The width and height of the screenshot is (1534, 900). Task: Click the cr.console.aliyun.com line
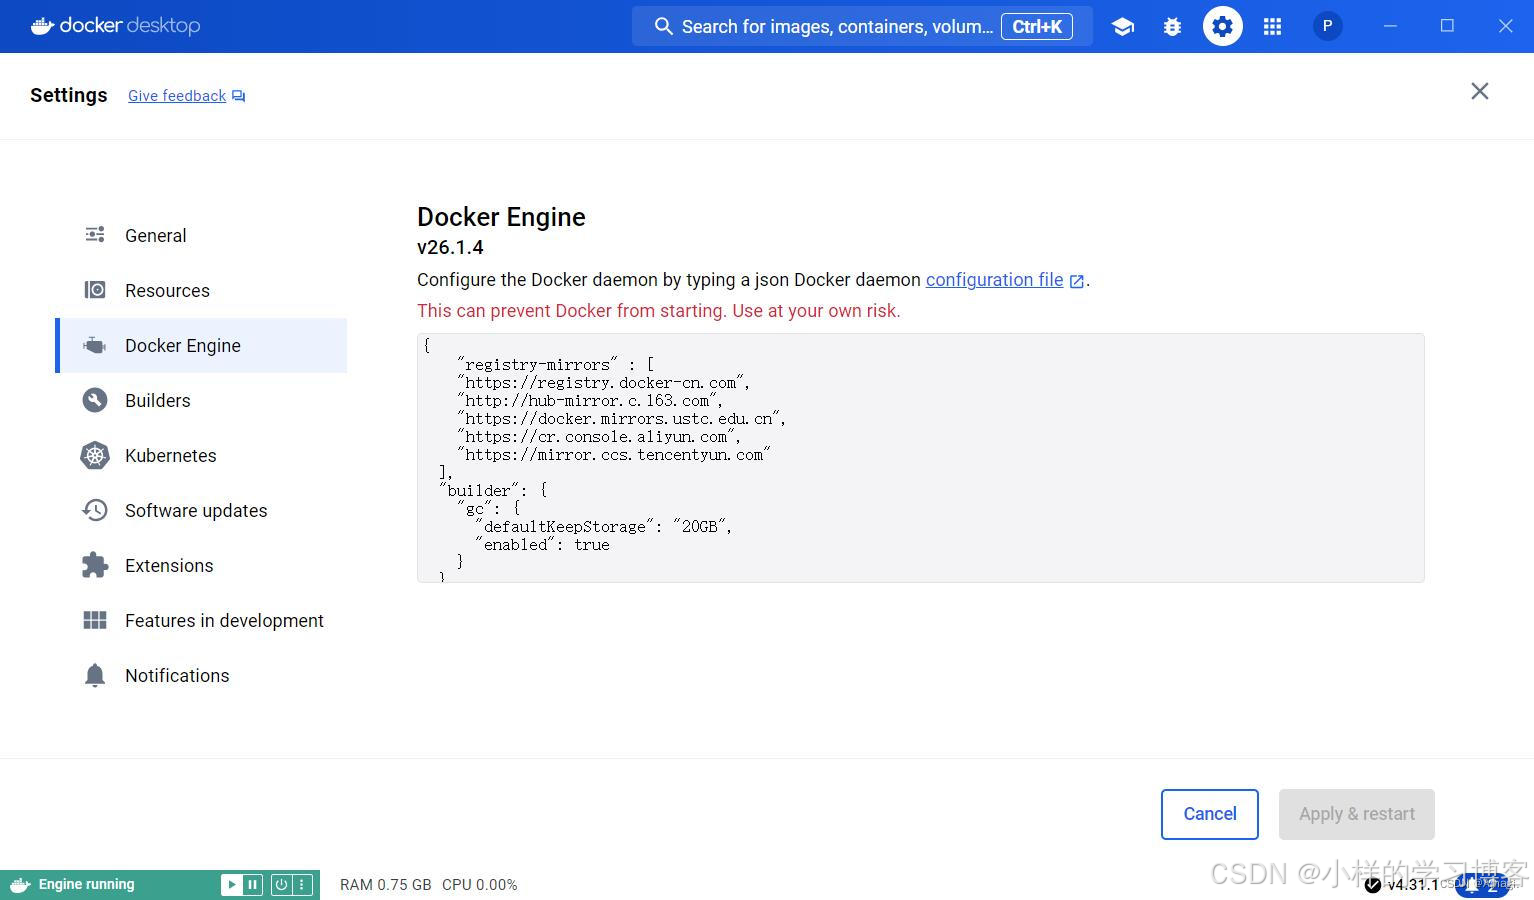pyautogui.click(x=599, y=436)
